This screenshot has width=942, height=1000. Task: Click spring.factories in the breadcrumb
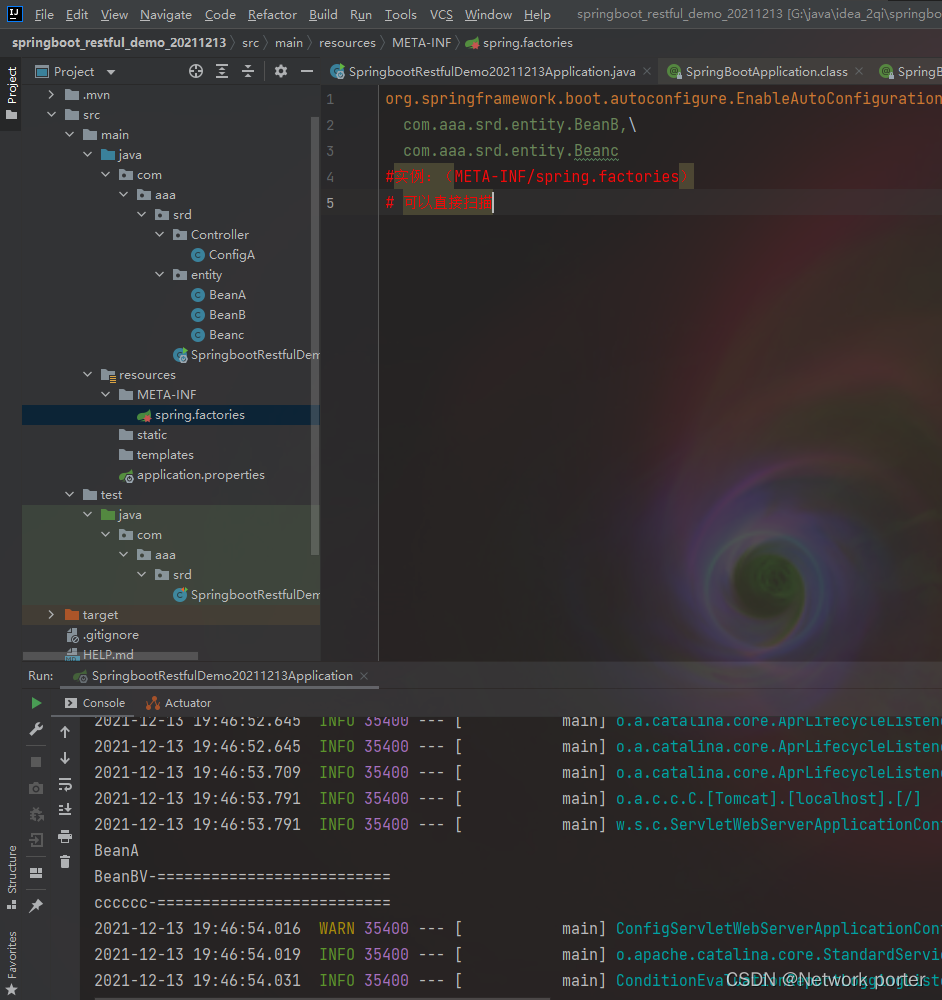[x=519, y=43]
